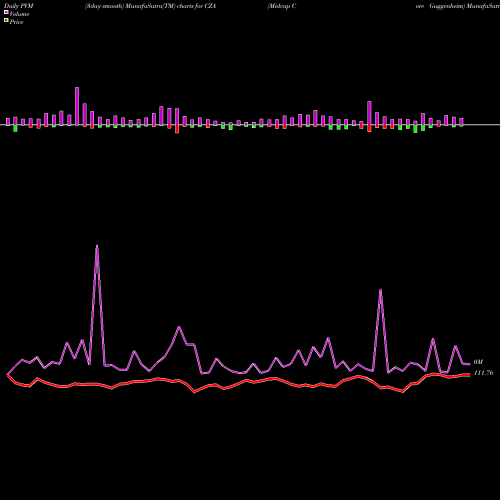Click the Guggenheim text in the header

[447, 6]
